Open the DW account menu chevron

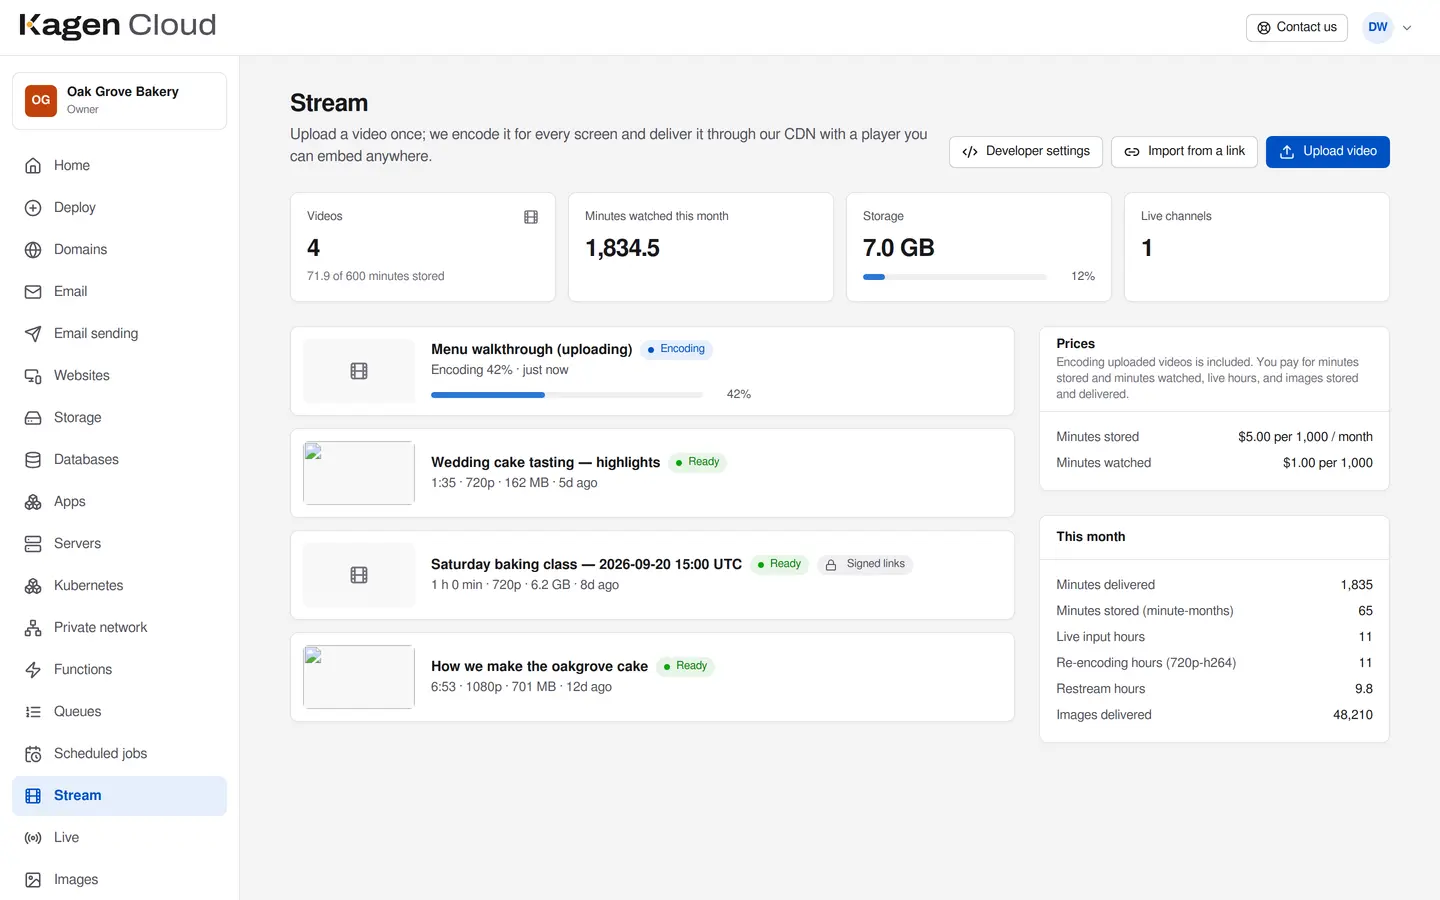click(1407, 28)
